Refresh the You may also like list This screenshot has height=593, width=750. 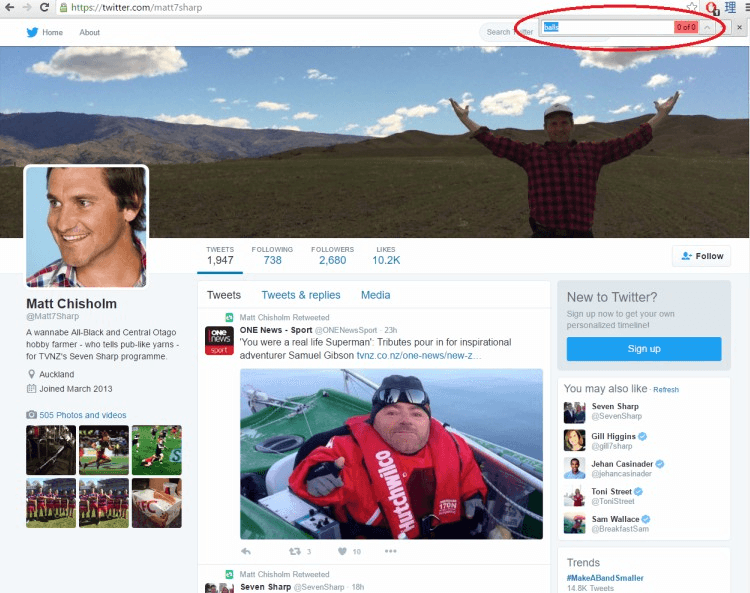pos(666,390)
